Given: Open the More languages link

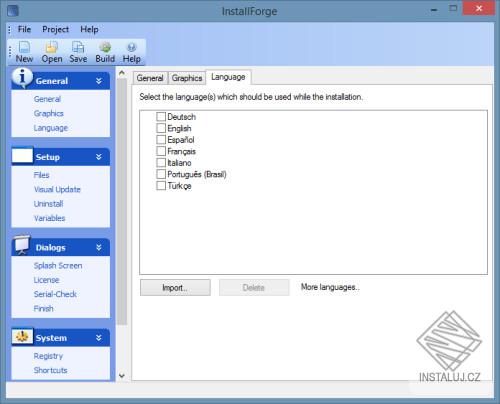Looking at the screenshot, I should (330, 287).
